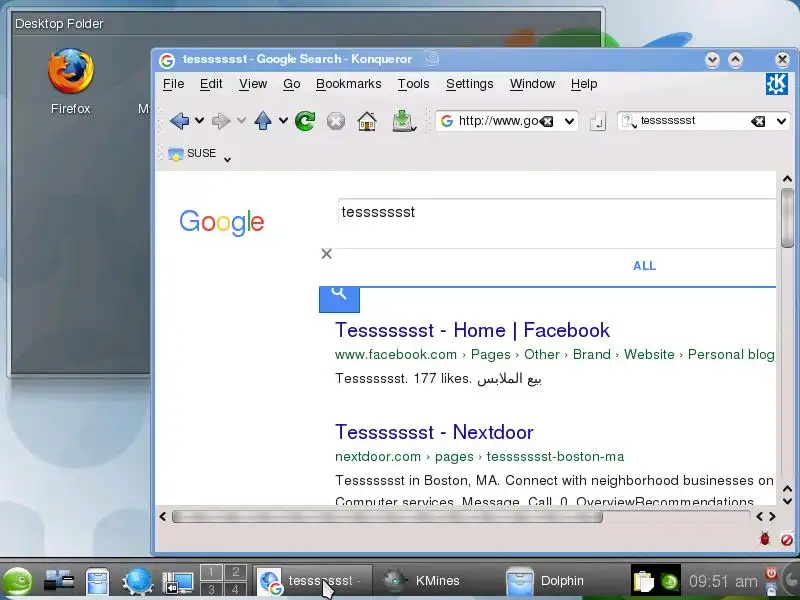Open the search engine selector icon
Image resolution: width=800 pixels, height=600 pixels.
628,121
